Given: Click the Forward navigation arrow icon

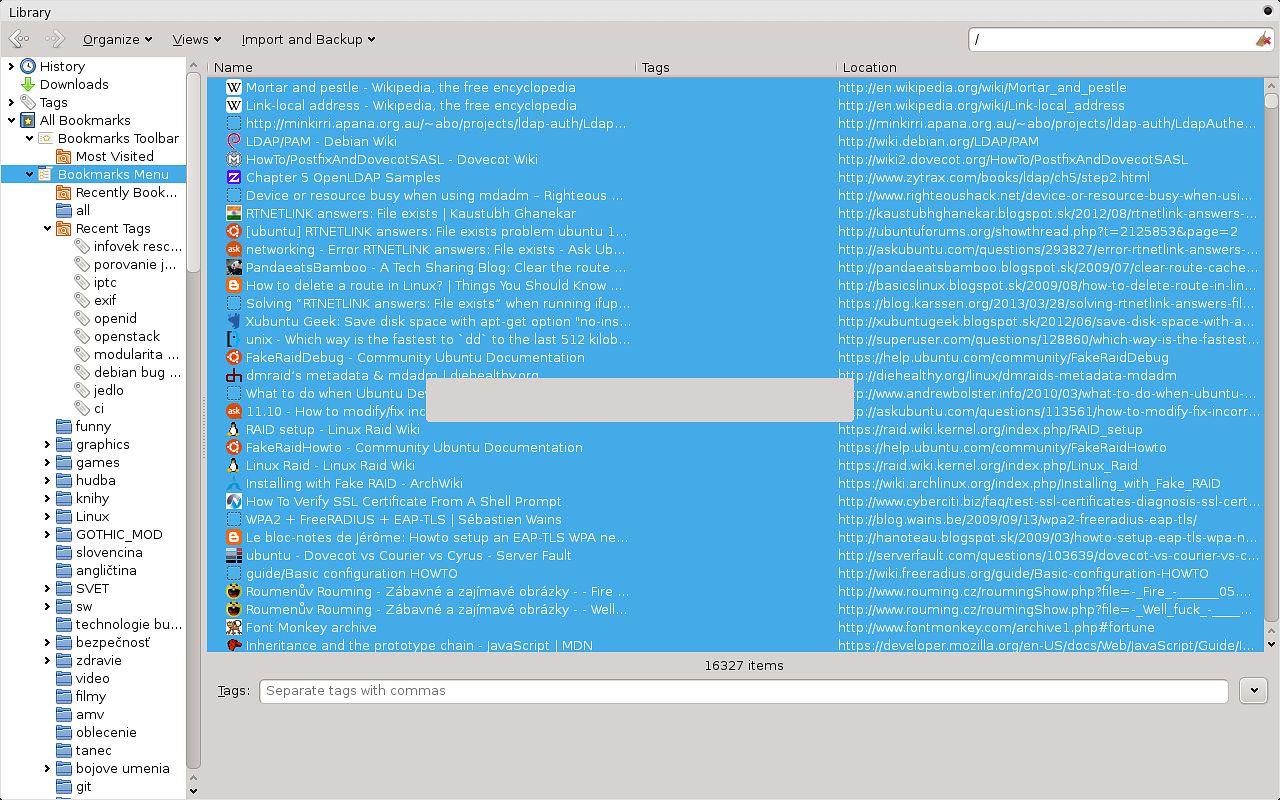Looking at the screenshot, I should tap(54, 39).
